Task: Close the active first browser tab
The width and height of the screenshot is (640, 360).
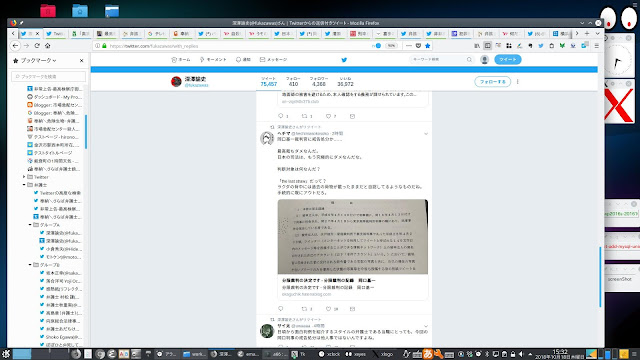Action: pos(38,33)
